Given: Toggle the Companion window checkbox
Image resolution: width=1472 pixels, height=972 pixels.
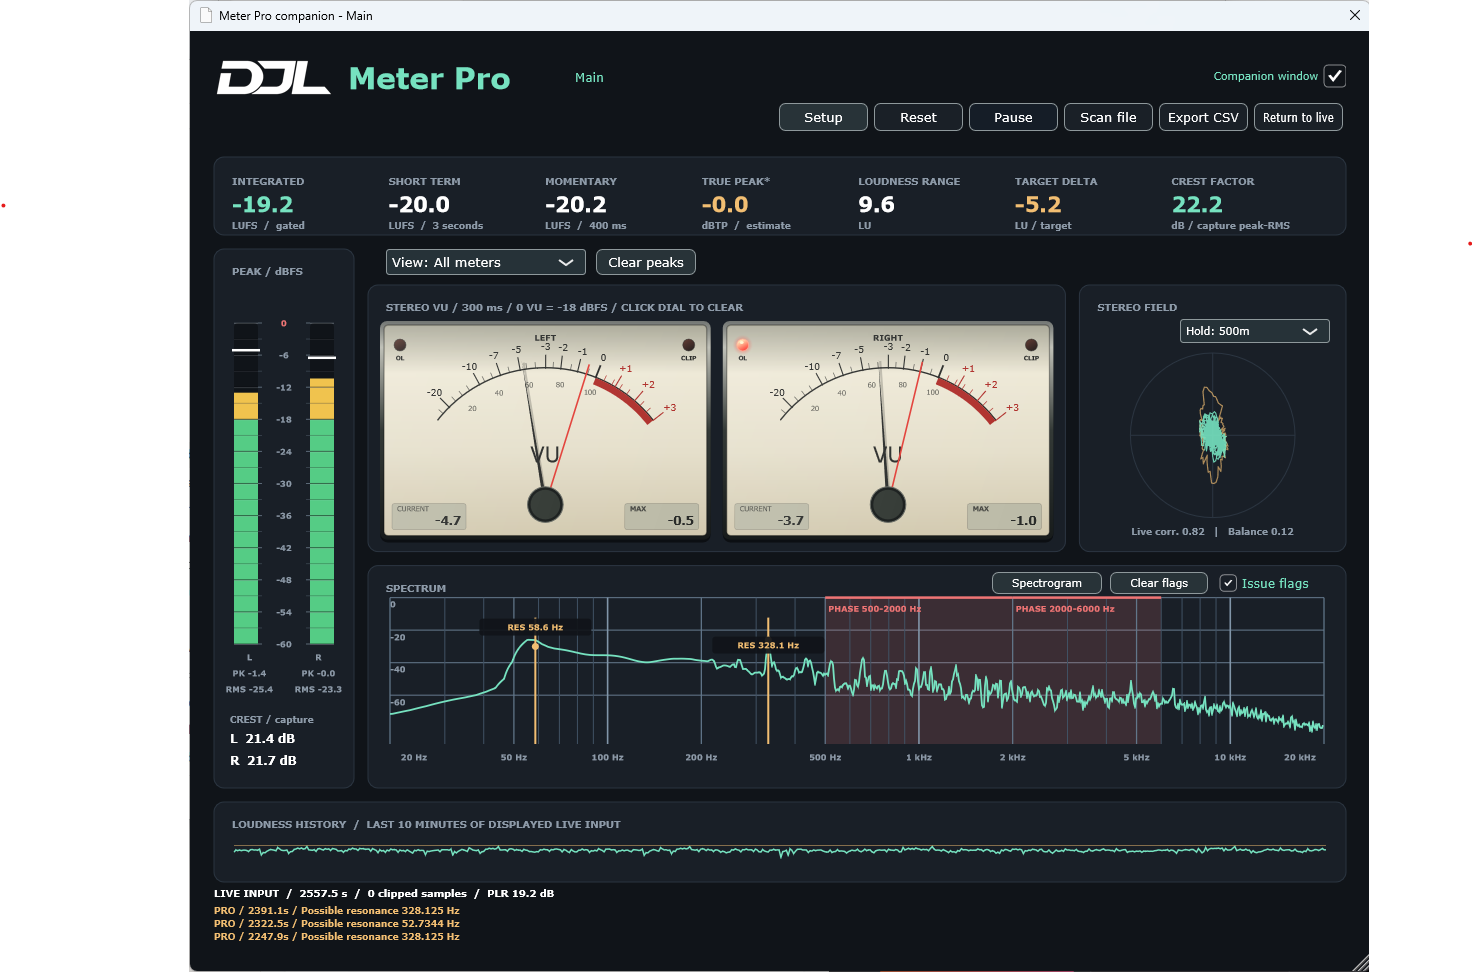Looking at the screenshot, I should coord(1335,76).
